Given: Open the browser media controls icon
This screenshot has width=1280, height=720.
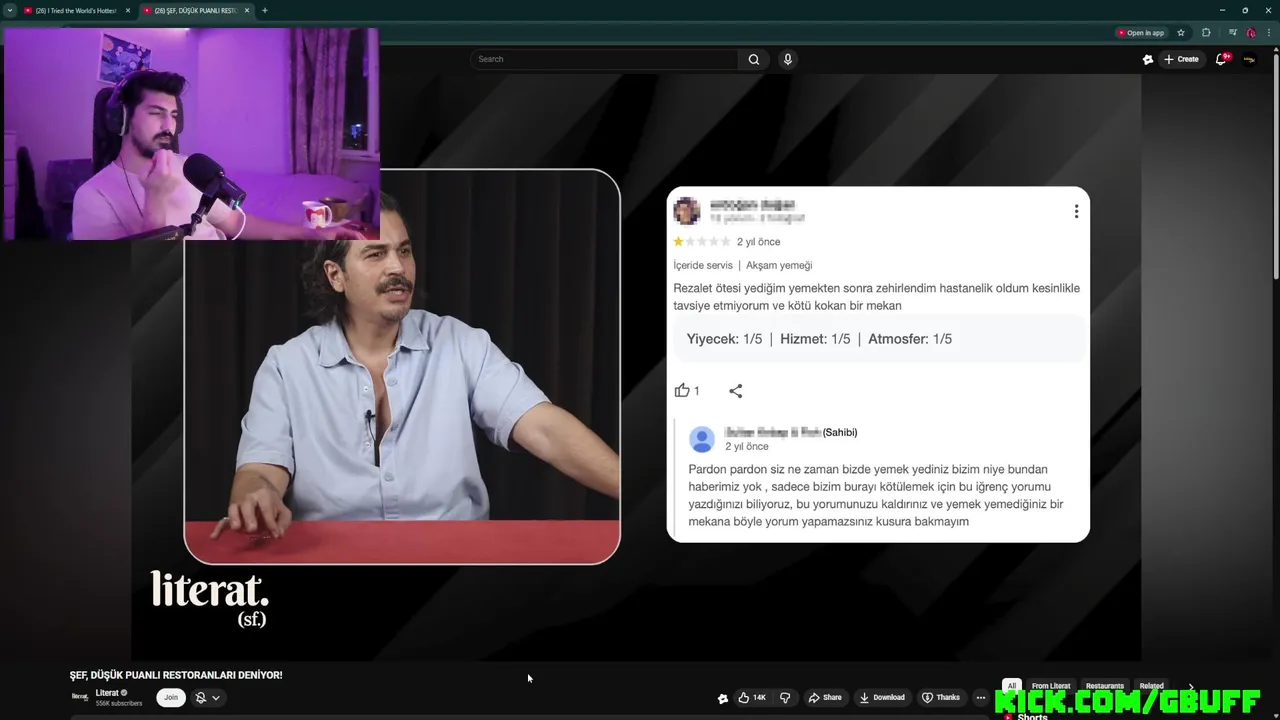Looking at the screenshot, I should click(1232, 33).
